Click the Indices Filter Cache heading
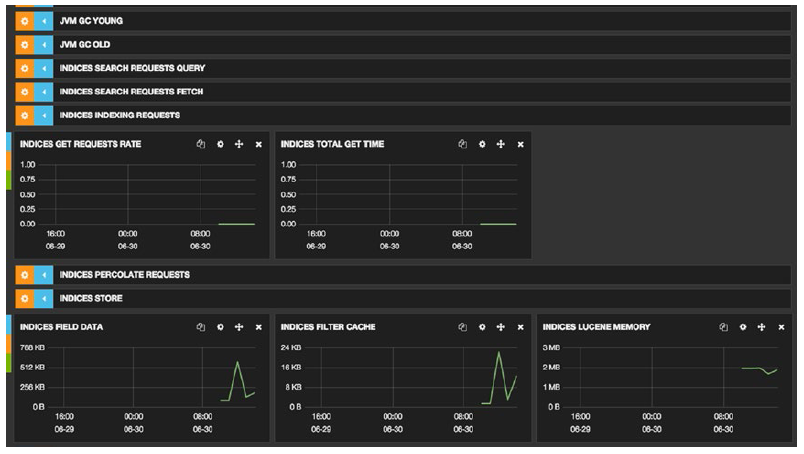The image size is (804, 454). 328,327
